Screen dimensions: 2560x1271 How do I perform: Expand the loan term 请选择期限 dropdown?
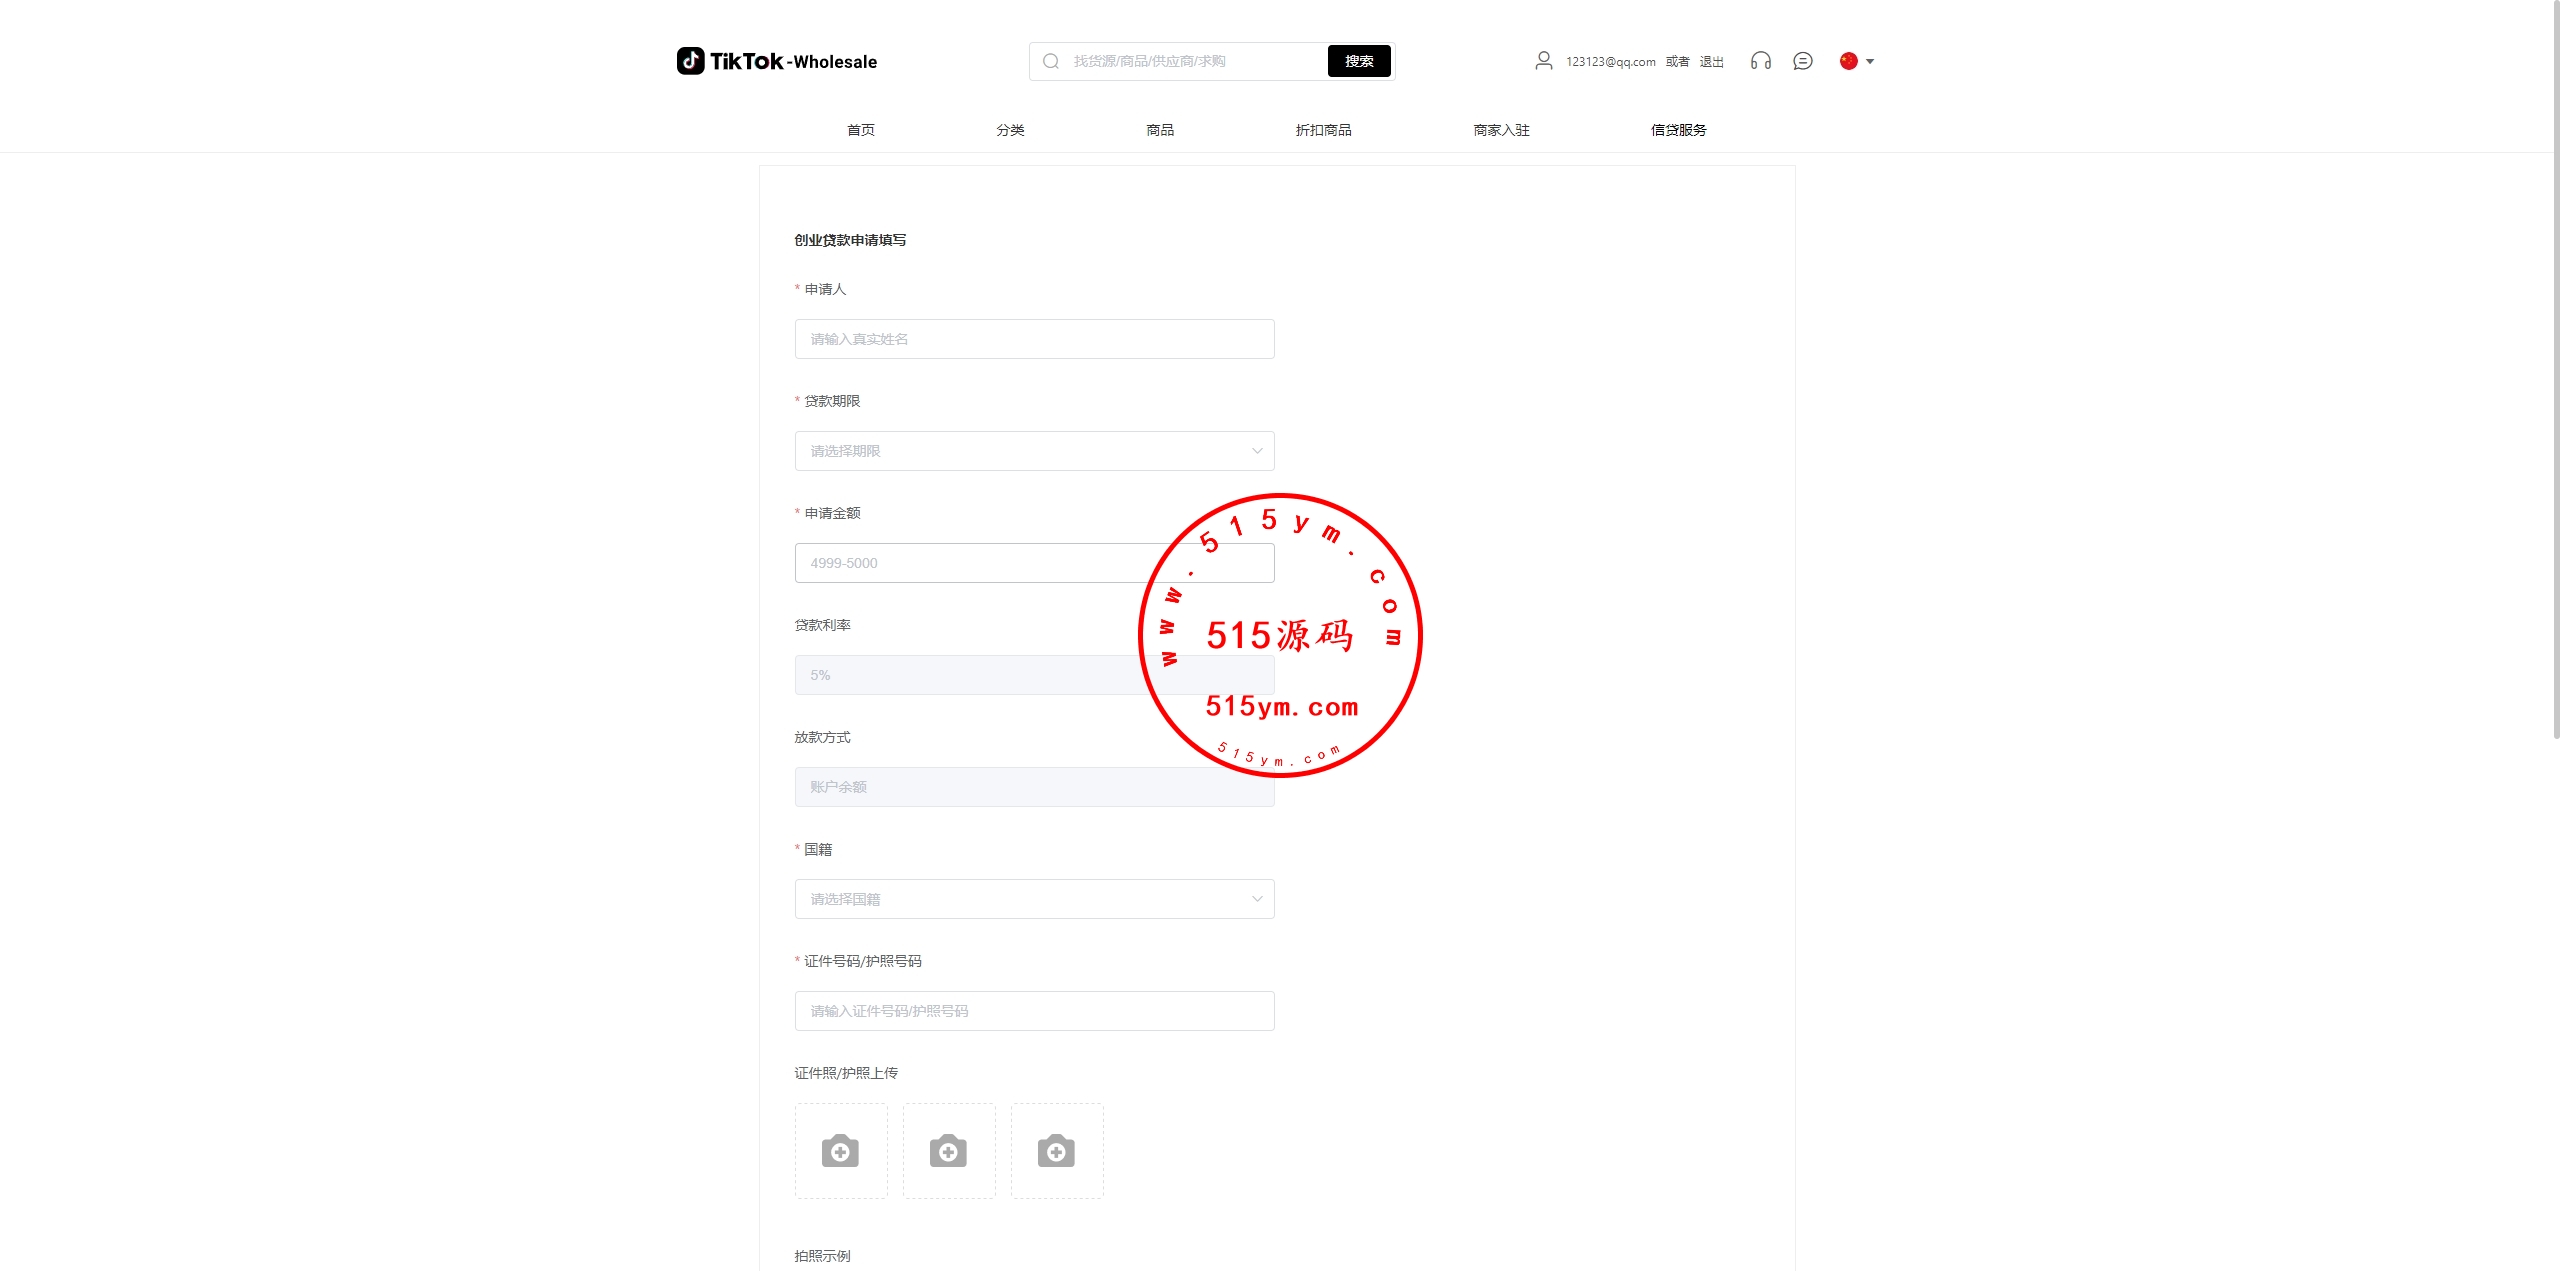click(1034, 451)
